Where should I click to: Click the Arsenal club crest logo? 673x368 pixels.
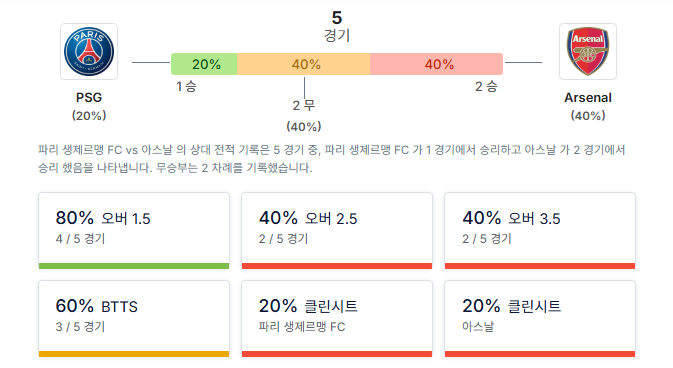pos(588,52)
